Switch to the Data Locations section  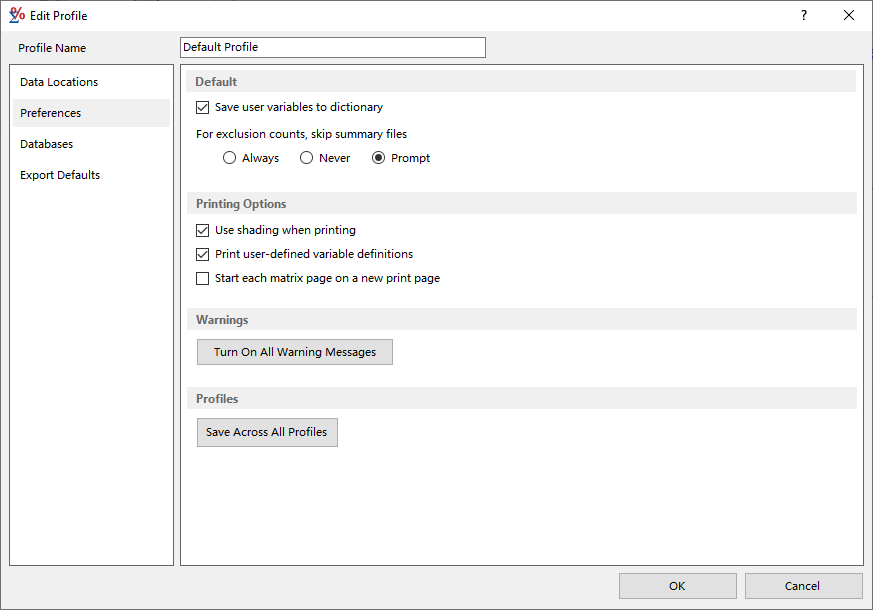point(59,81)
